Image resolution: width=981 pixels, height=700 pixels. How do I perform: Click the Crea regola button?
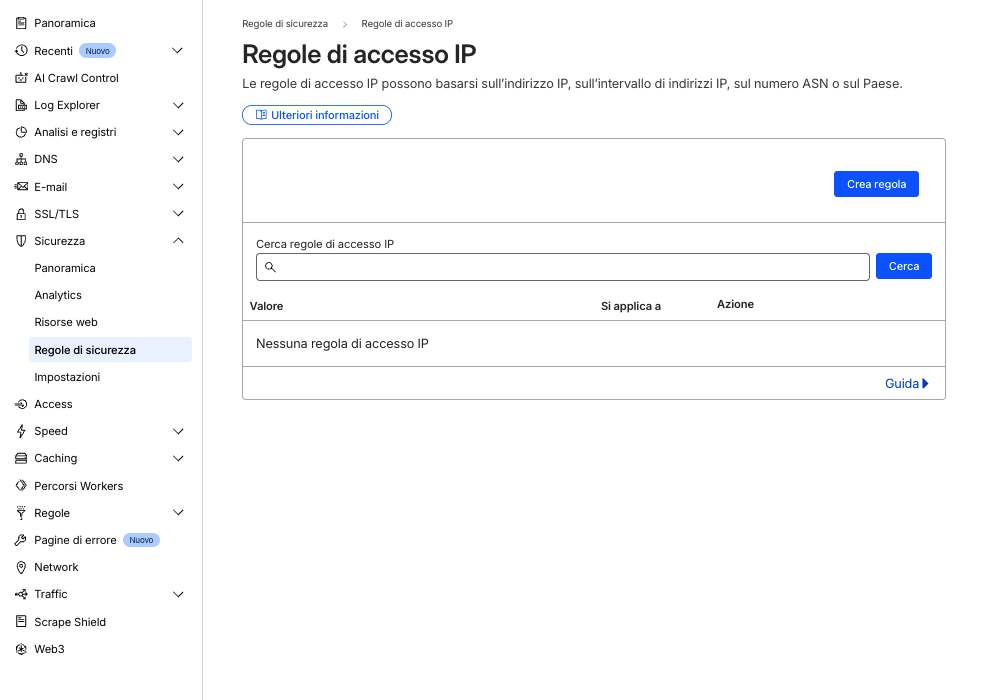pos(876,184)
